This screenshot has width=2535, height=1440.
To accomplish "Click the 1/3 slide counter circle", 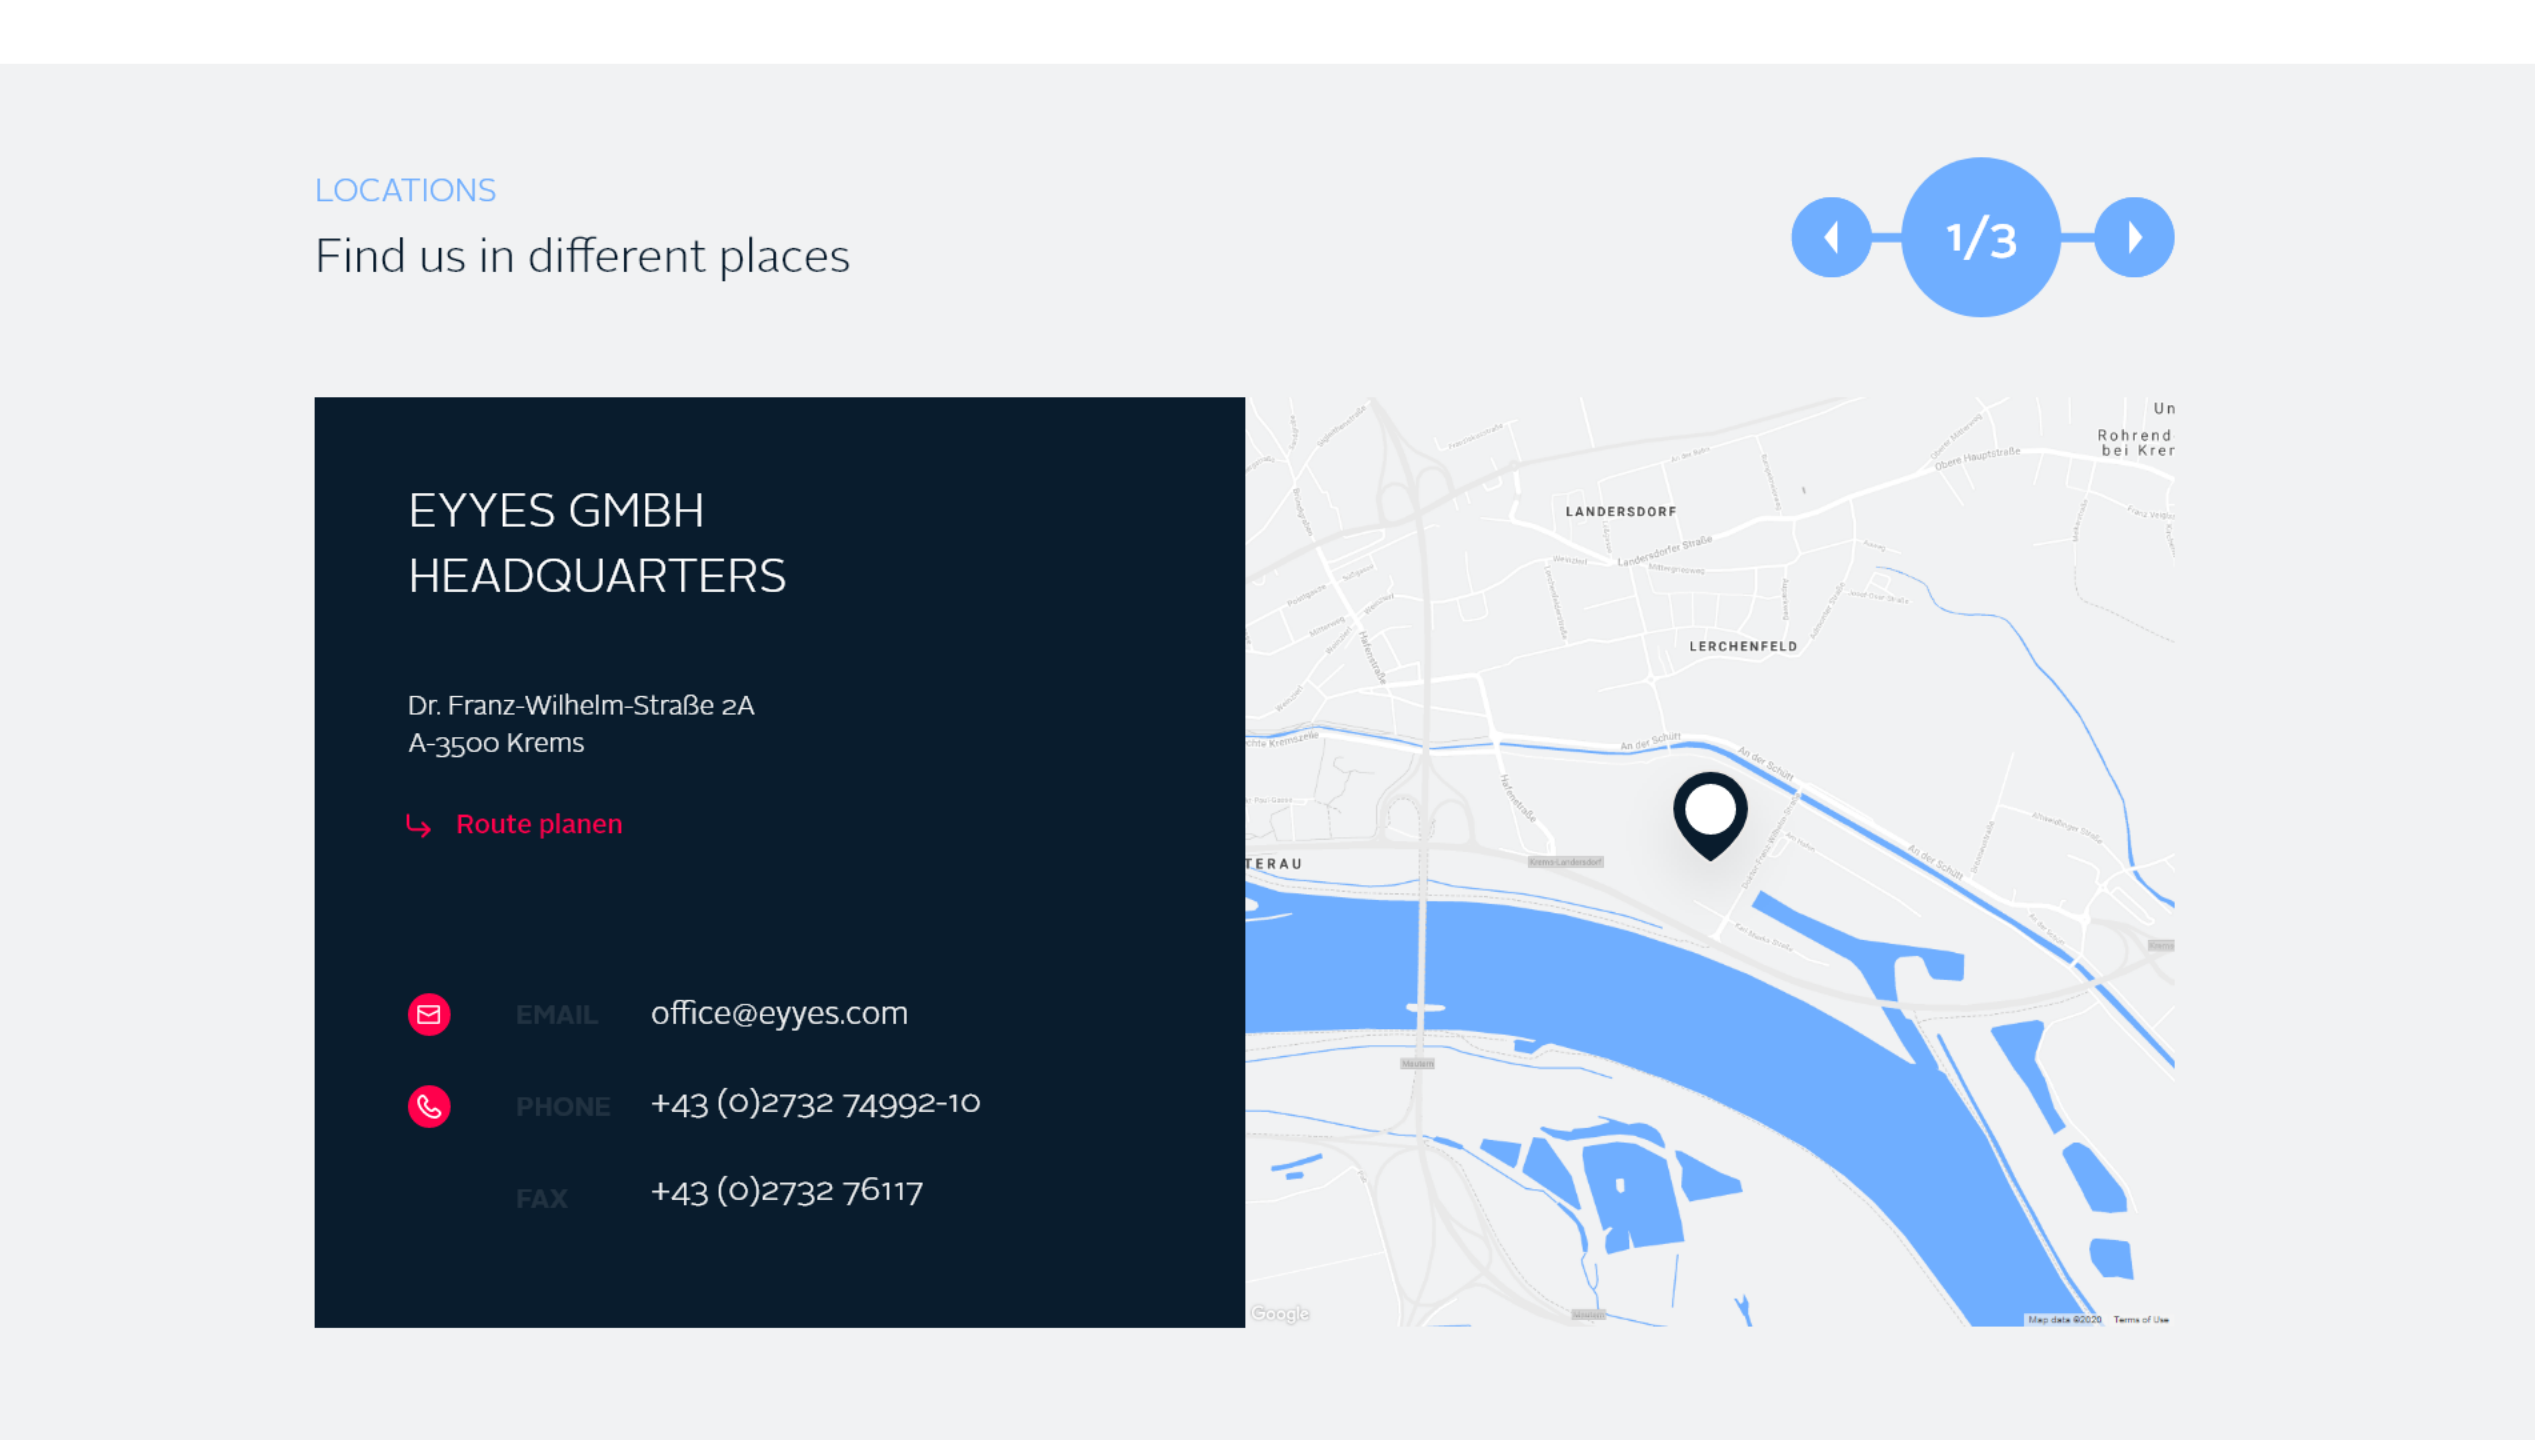I will (1980, 237).
